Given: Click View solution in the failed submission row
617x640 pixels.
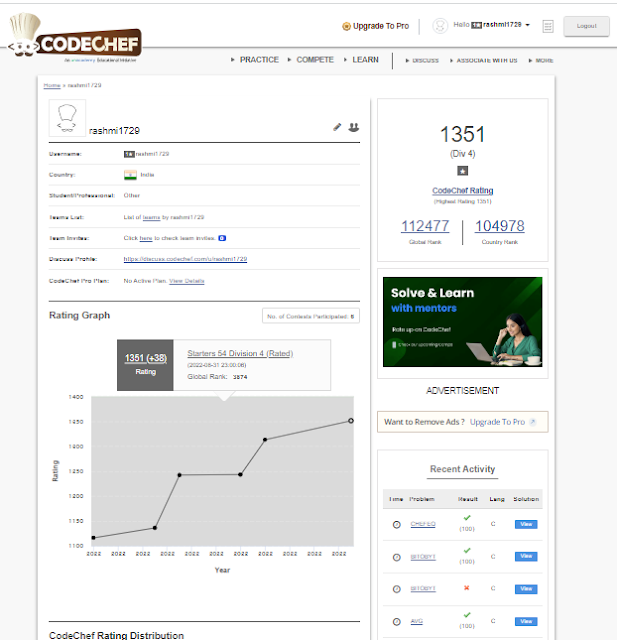Looking at the screenshot, I should point(526,589).
